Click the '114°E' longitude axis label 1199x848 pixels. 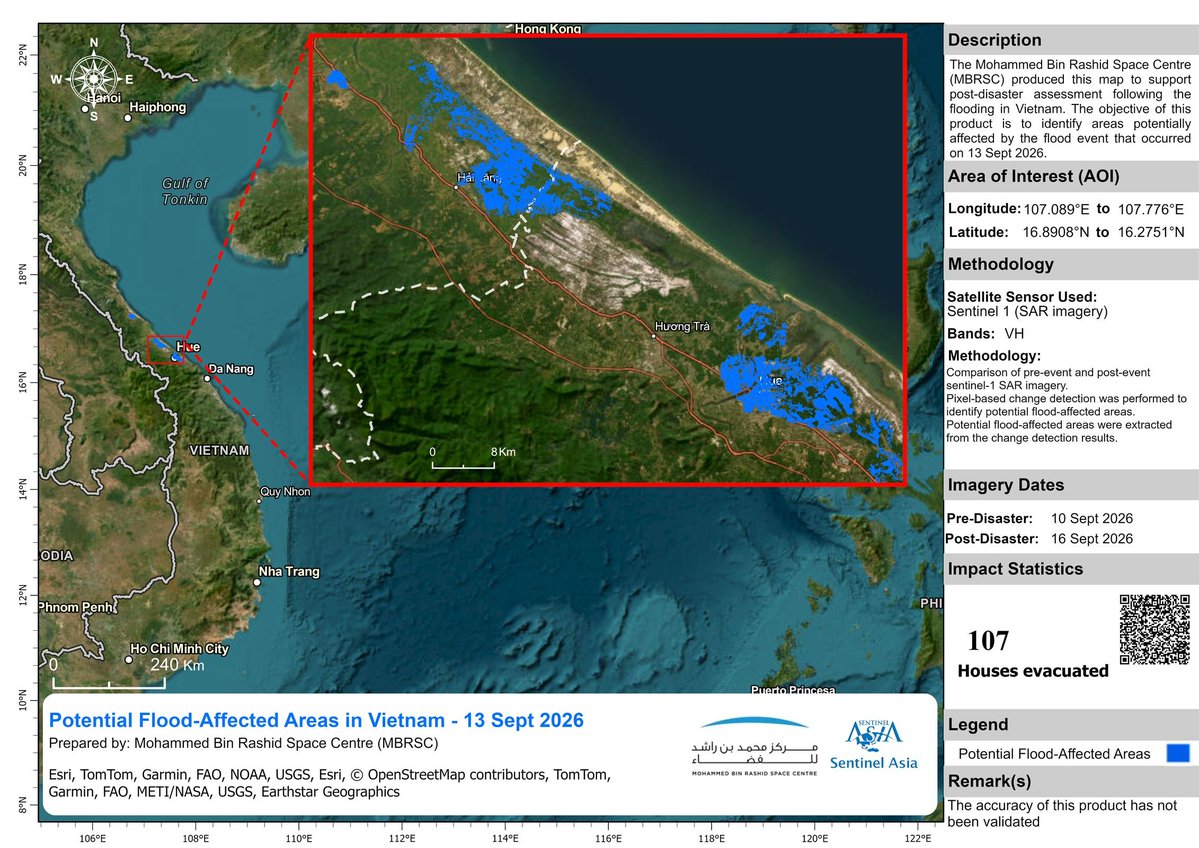point(505,839)
